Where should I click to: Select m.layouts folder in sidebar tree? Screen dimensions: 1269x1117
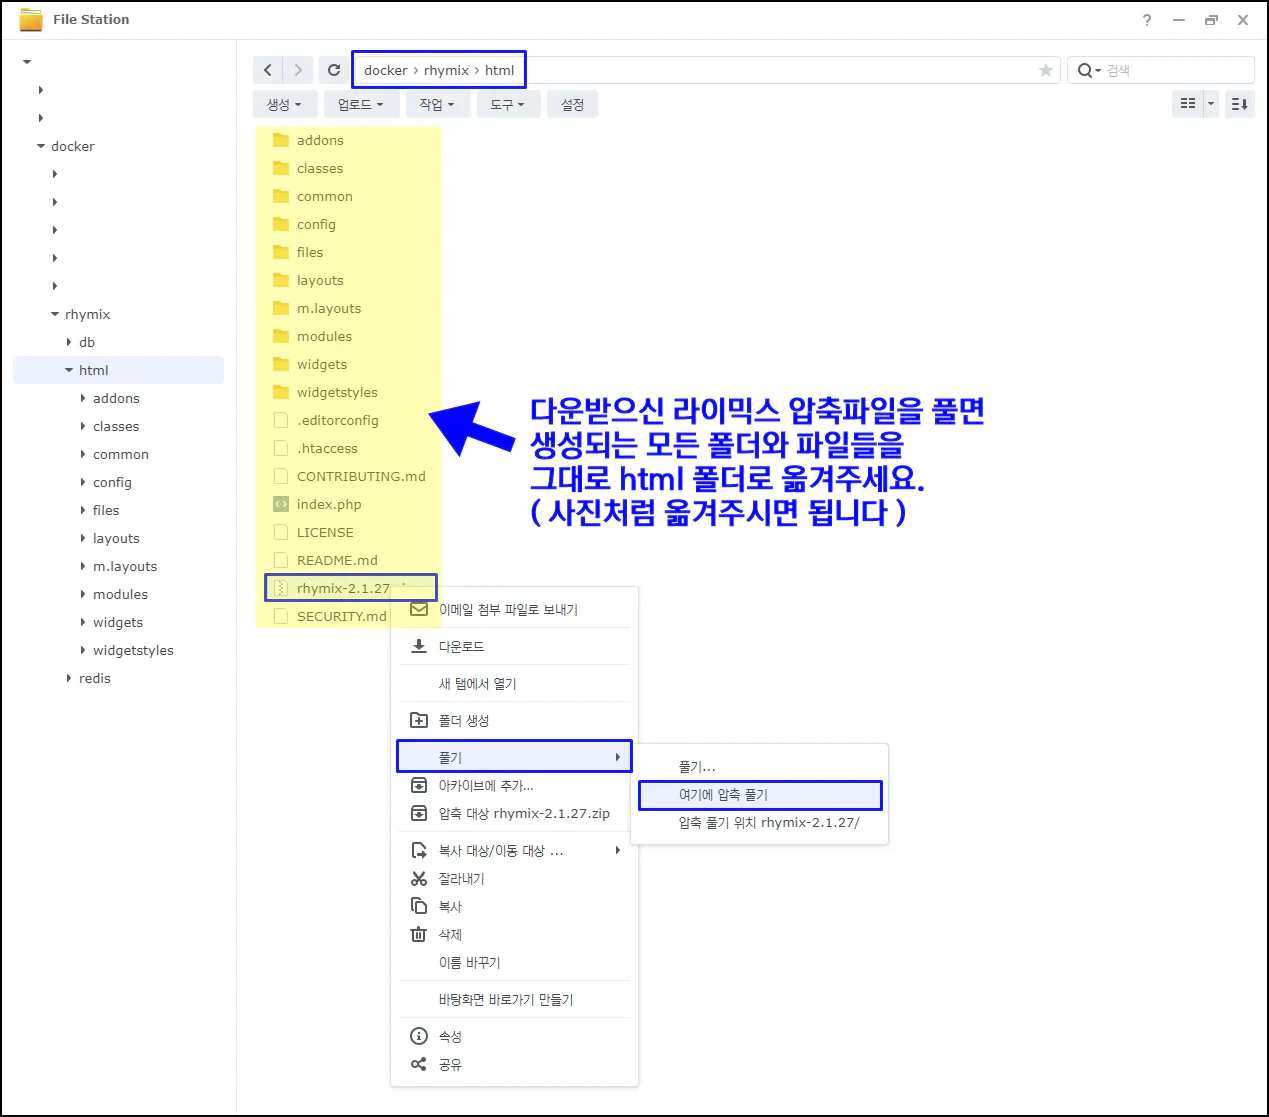125,566
